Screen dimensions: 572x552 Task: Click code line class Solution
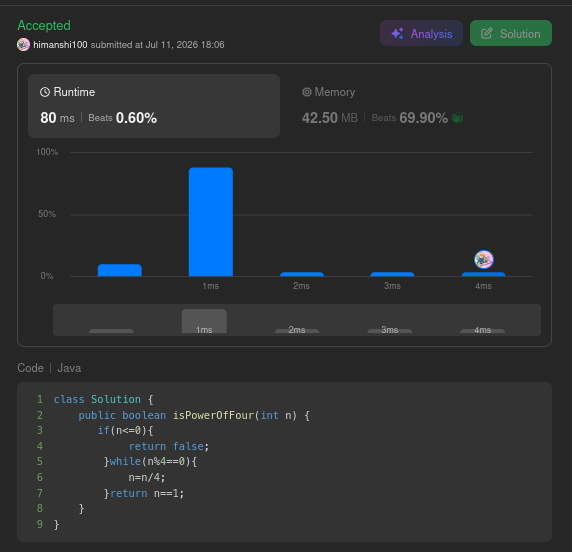(104, 399)
